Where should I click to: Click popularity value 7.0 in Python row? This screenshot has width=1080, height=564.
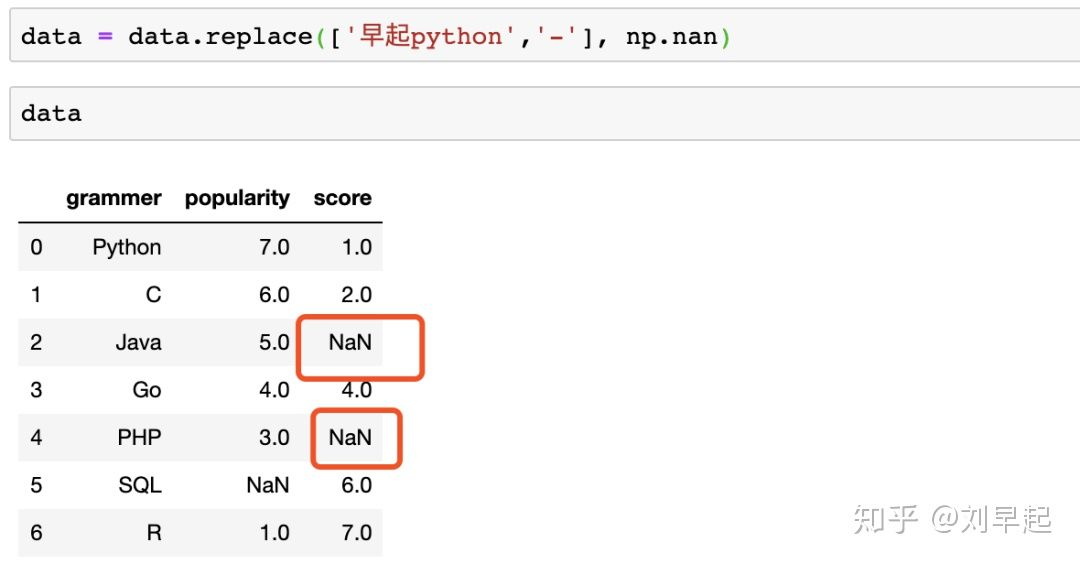(274, 247)
